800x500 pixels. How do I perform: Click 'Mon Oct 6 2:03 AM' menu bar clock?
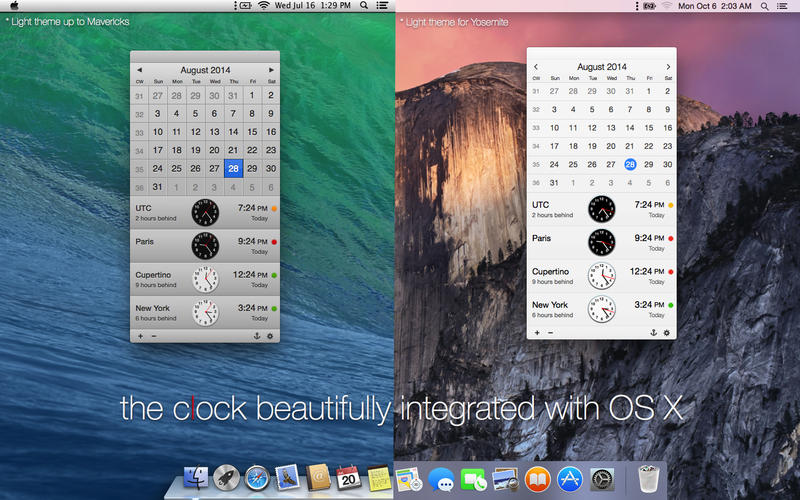[x=714, y=6]
